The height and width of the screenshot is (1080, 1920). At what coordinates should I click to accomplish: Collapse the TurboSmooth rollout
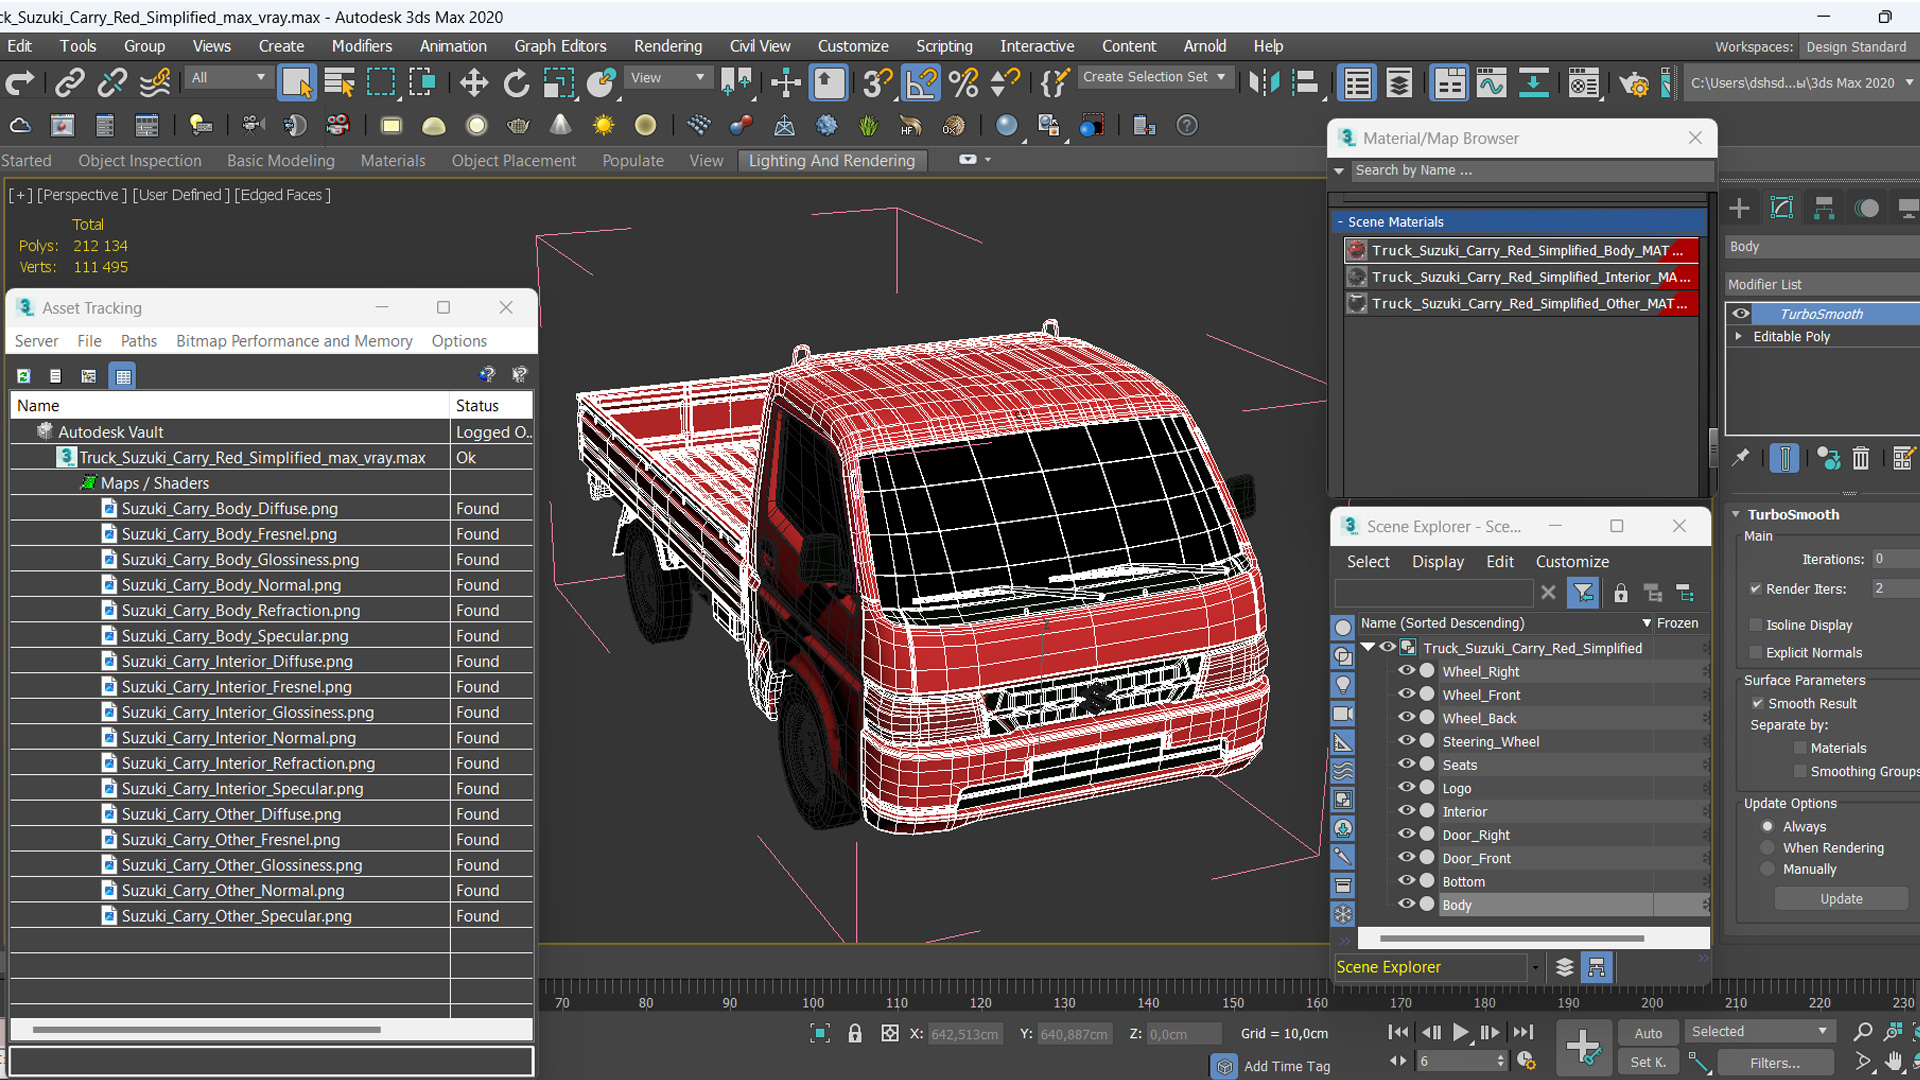coord(1736,515)
